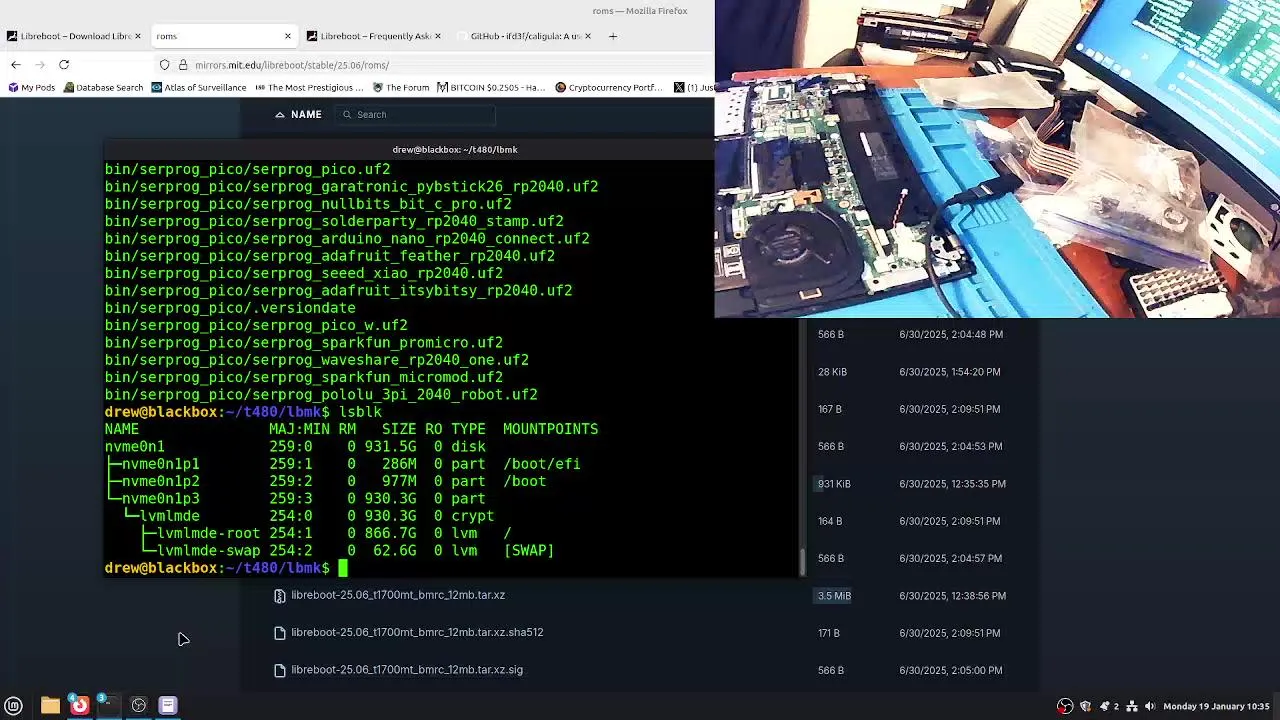Open Database Search bookmark

(103, 87)
